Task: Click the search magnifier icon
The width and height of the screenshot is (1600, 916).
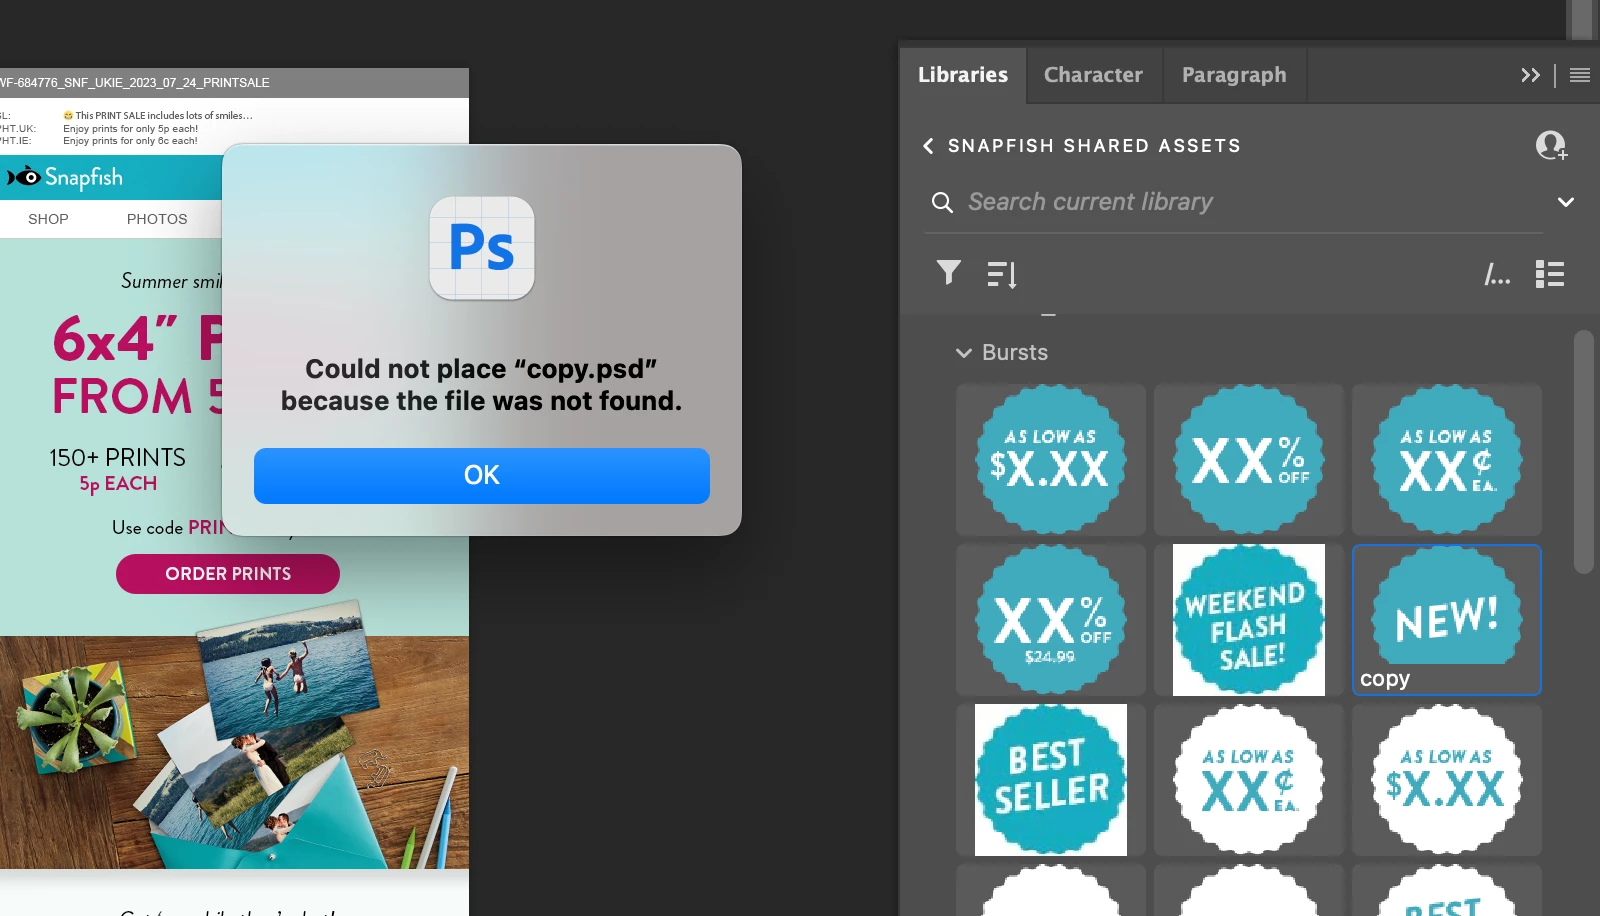Action: coord(942,203)
